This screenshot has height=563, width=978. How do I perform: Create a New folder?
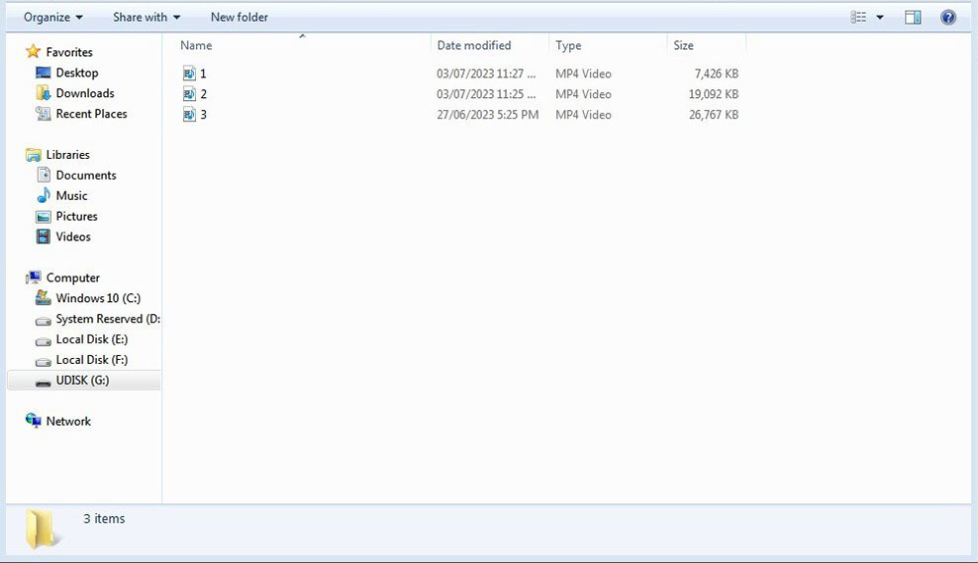[x=239, y=17]
